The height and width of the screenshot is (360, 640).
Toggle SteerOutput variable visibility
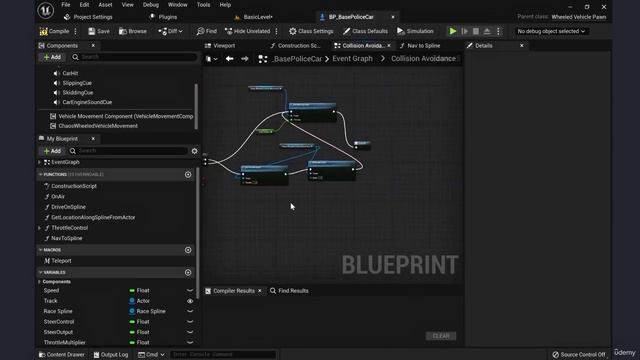190,332
